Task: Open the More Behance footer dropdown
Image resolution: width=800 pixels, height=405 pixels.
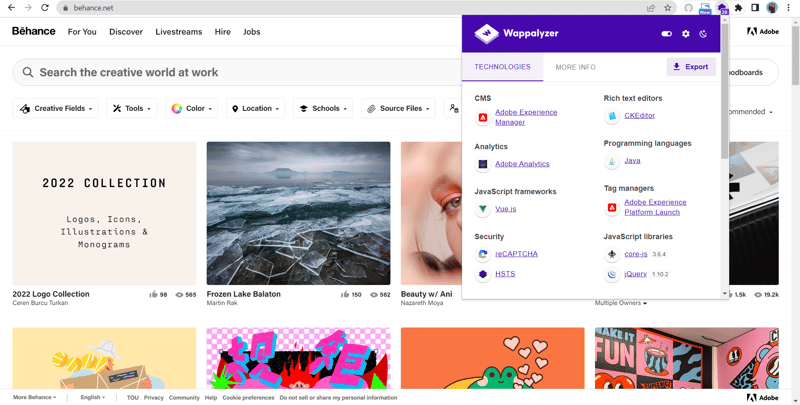Action: (x=34, y=397)
